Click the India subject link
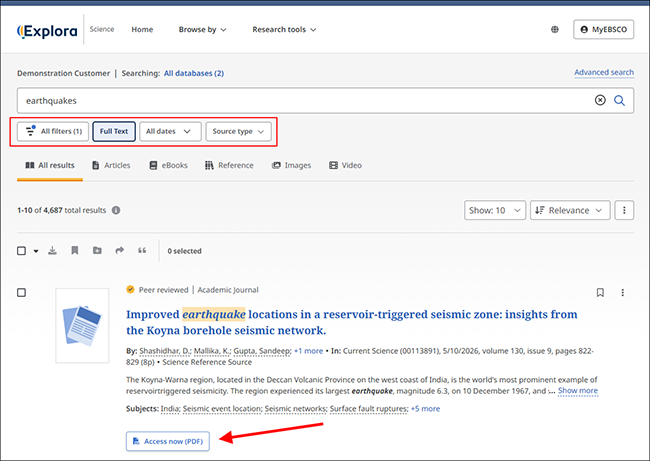650x461 pixels. [170, 409]
